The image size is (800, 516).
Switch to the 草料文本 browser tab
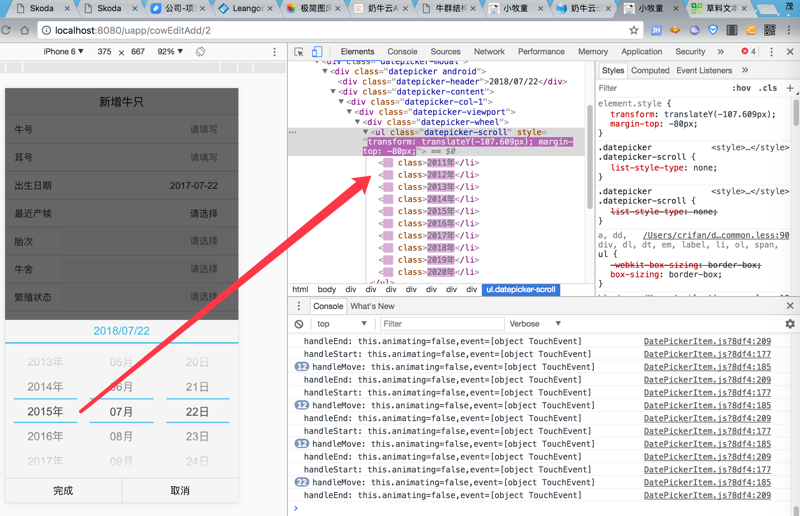719,8
